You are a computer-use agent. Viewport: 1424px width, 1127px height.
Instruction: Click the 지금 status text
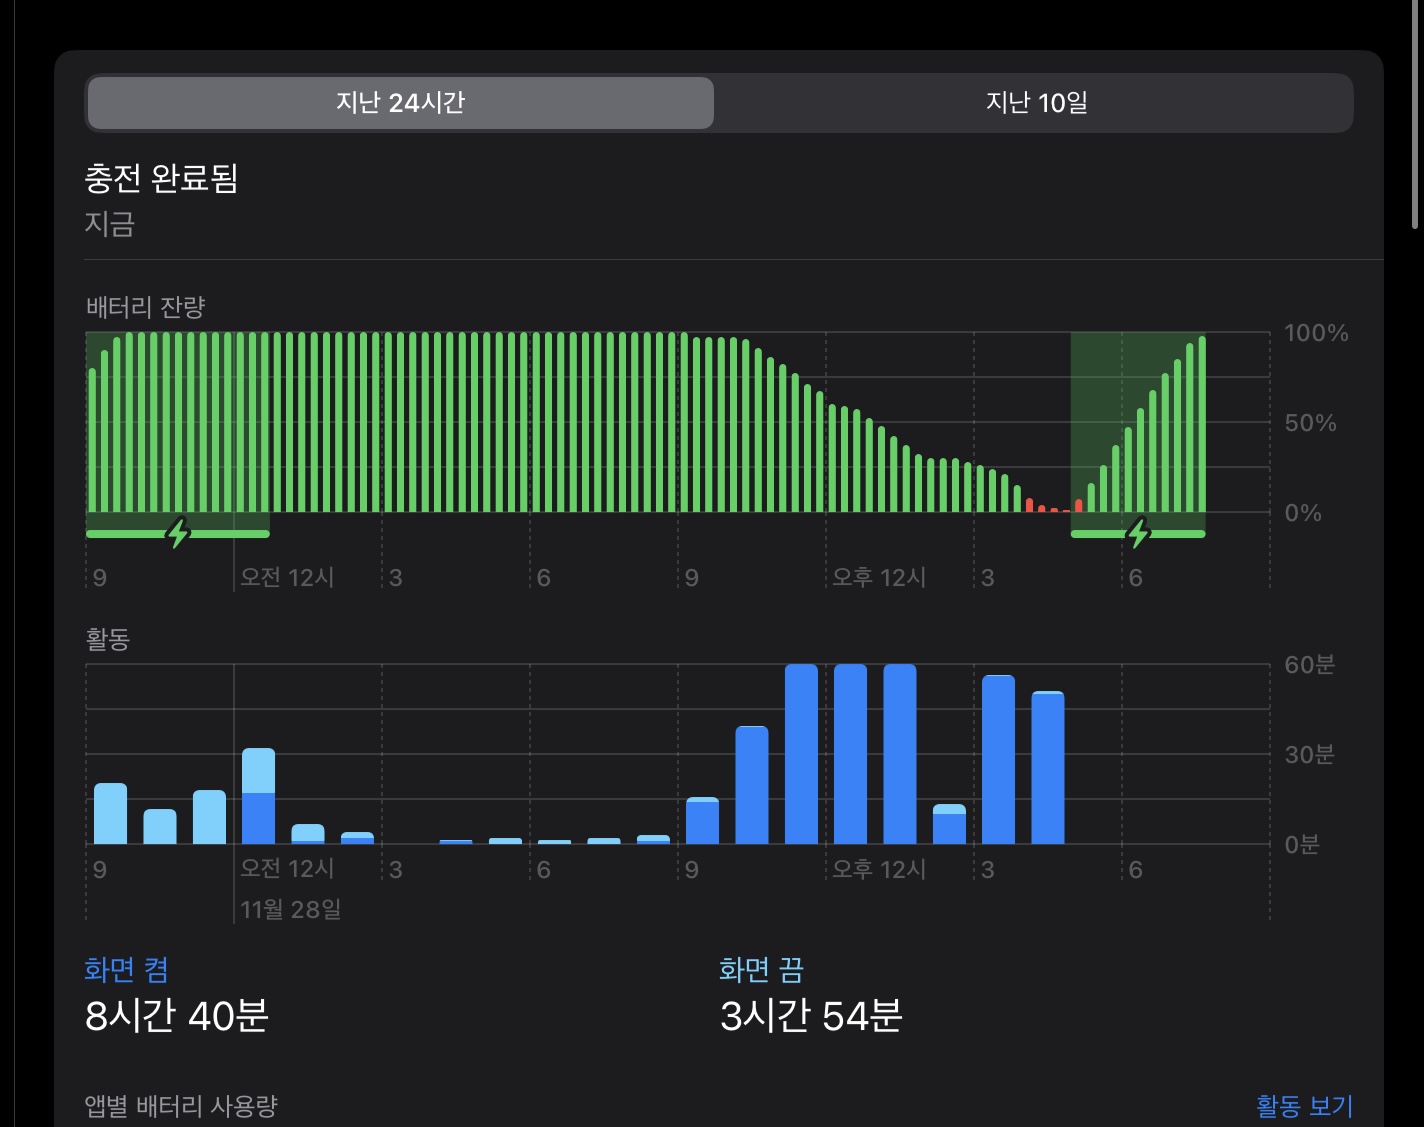pos(109,223)
